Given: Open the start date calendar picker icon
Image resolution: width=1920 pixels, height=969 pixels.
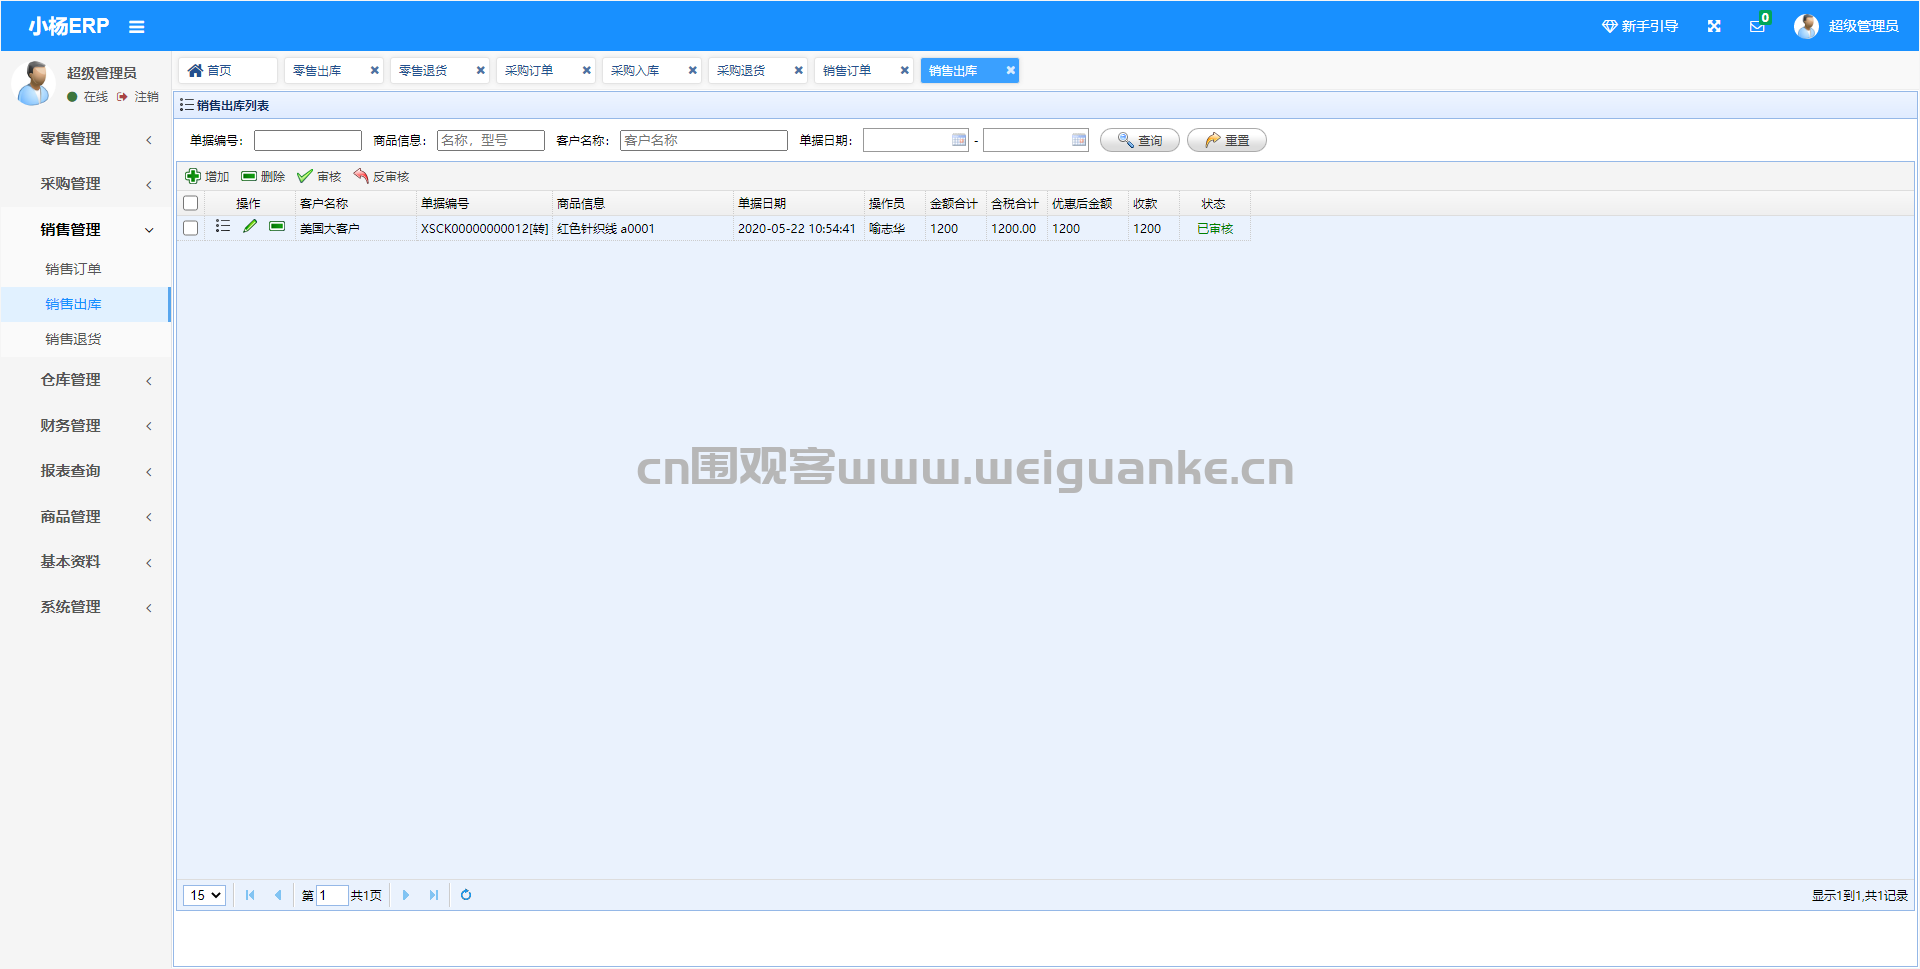Looking at the screenshot, I should point(959,140).
